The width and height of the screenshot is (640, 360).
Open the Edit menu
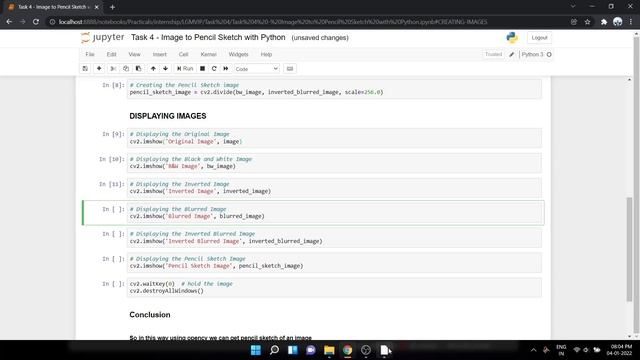[111, 54]
